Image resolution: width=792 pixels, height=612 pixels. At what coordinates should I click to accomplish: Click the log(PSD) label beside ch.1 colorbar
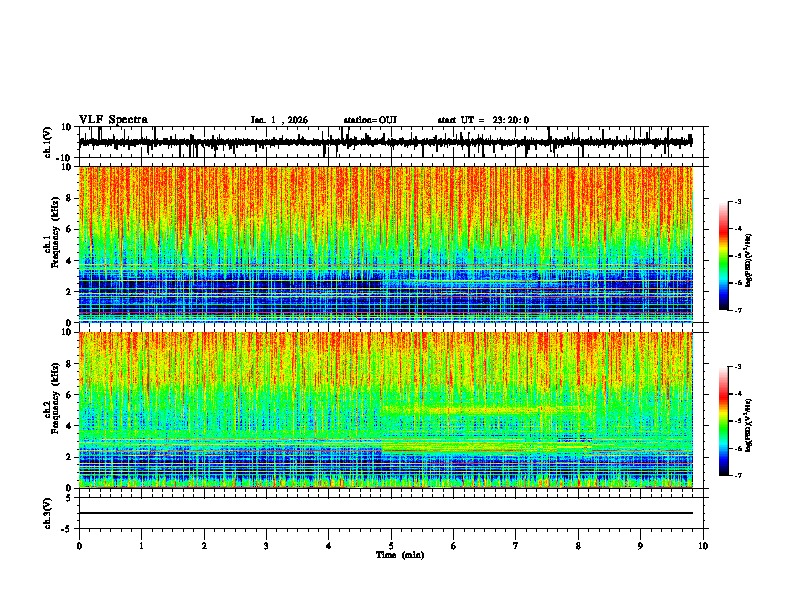pos(749,261)
